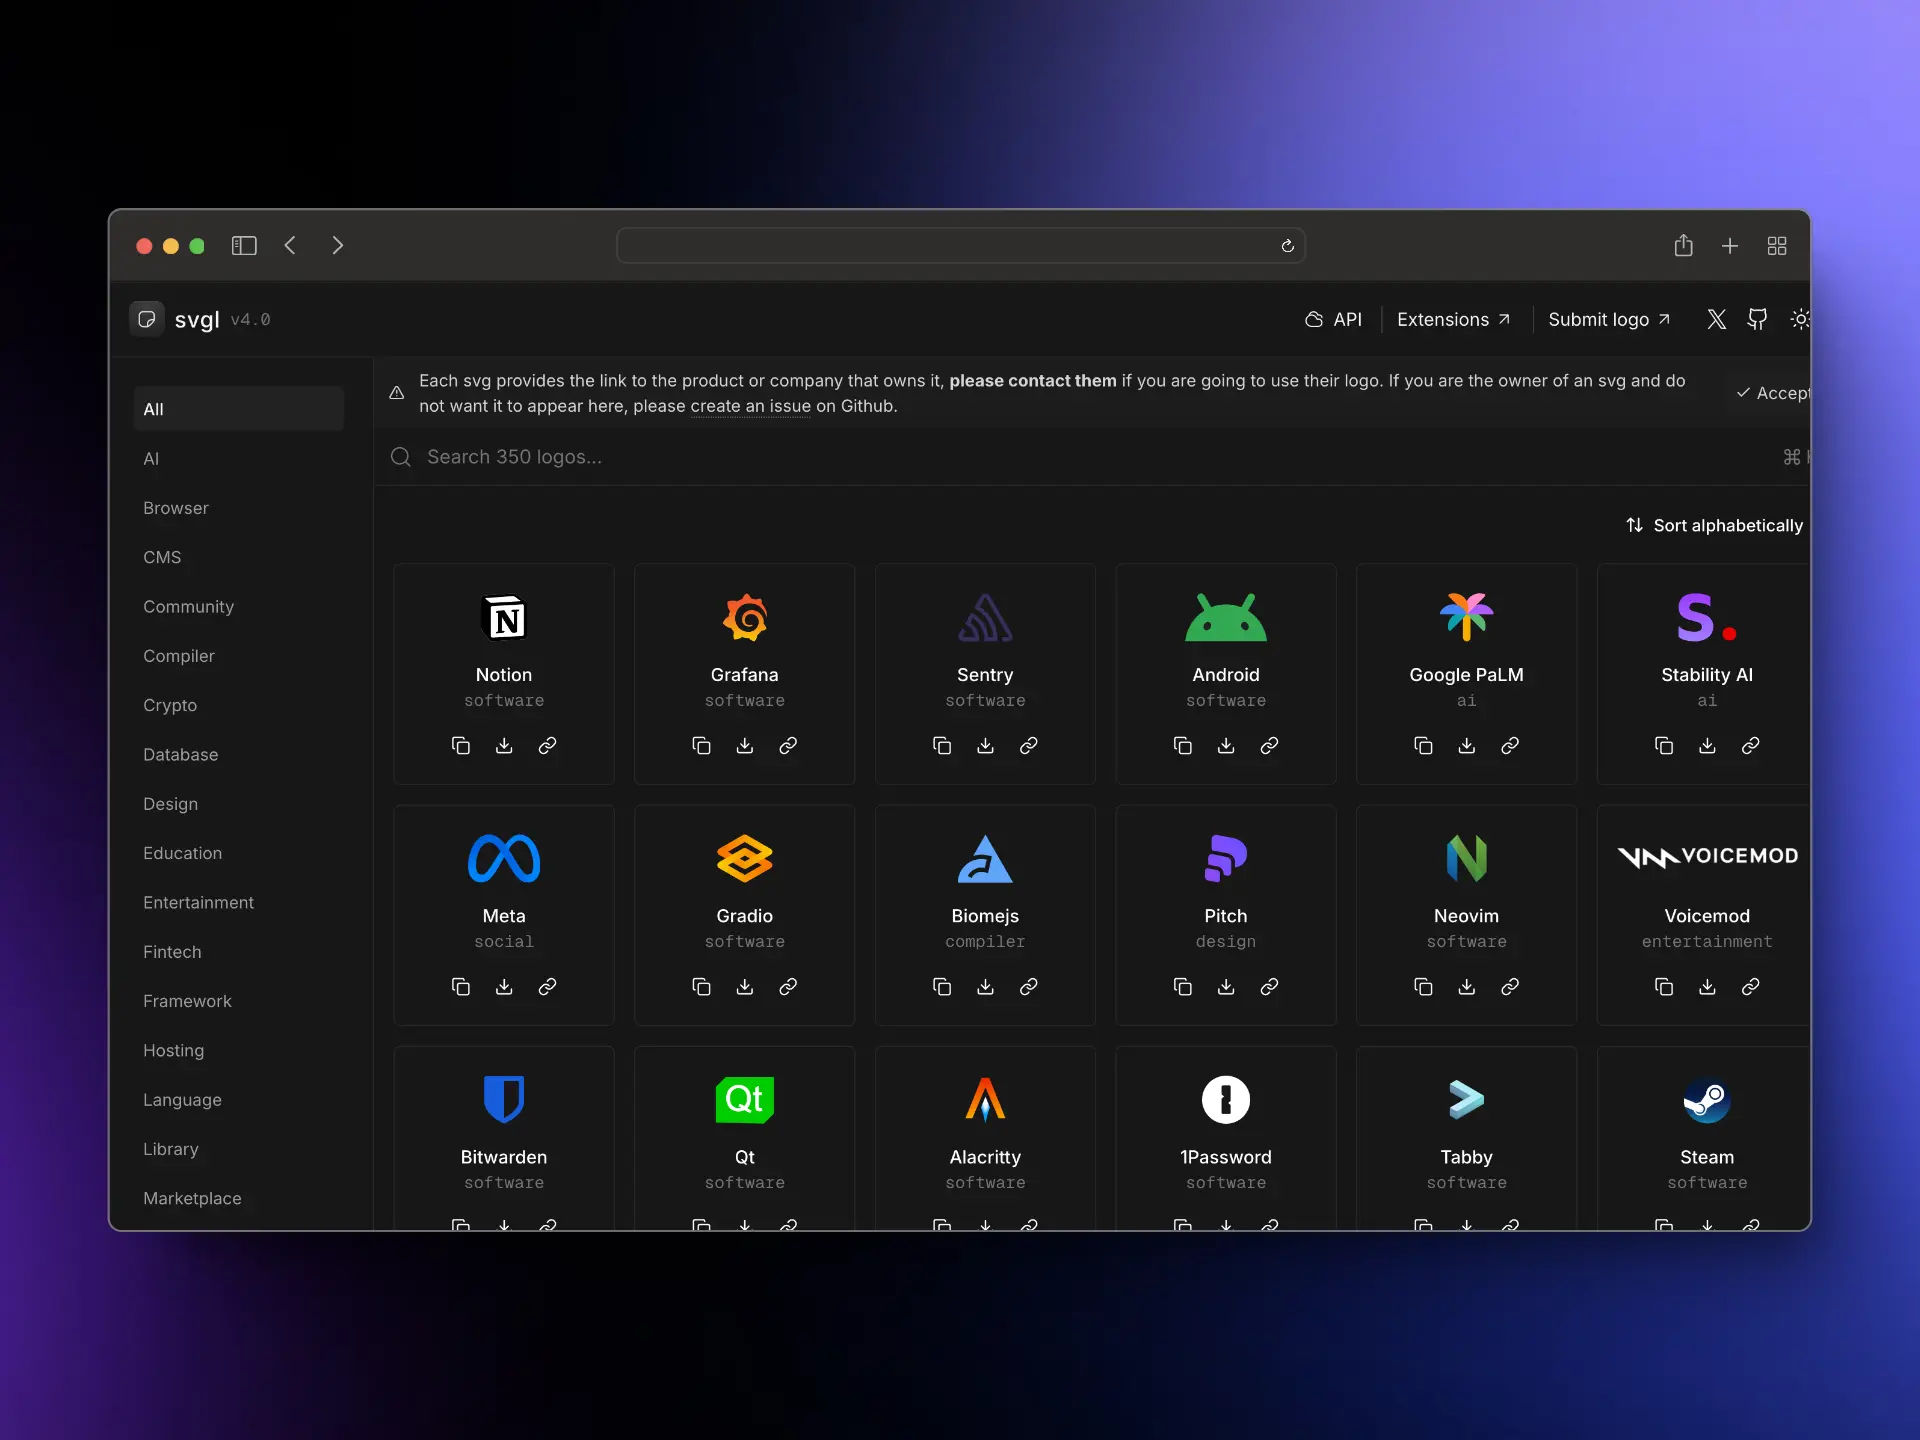The image size is (1920, 1440).
Task: Click Accept button in notice banner
Action: coord(1772,392)
